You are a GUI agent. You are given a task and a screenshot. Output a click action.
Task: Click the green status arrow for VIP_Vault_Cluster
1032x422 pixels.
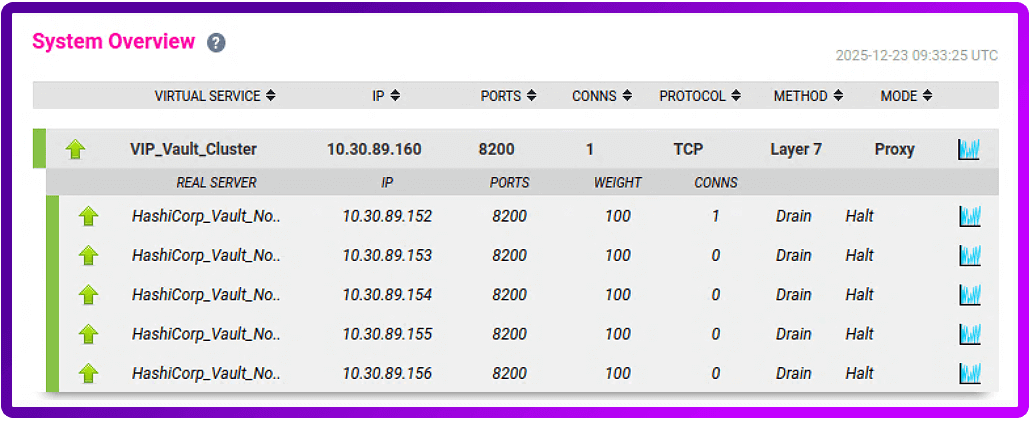coord(75,150)
